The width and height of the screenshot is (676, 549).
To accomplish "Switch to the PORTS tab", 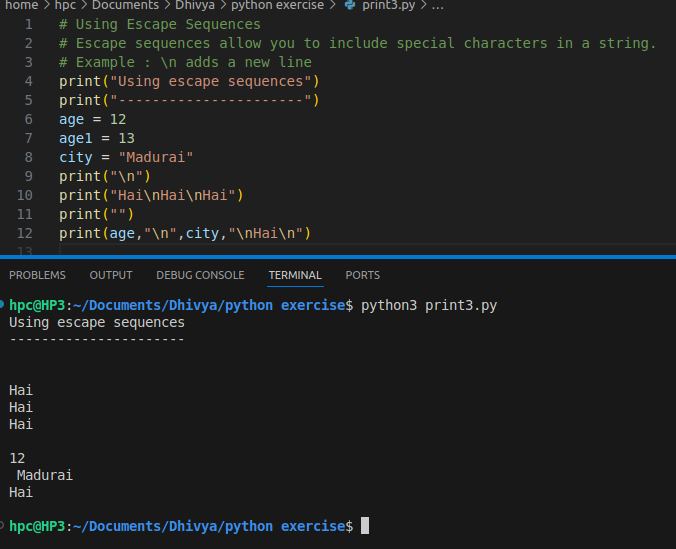I will (362, 275).
